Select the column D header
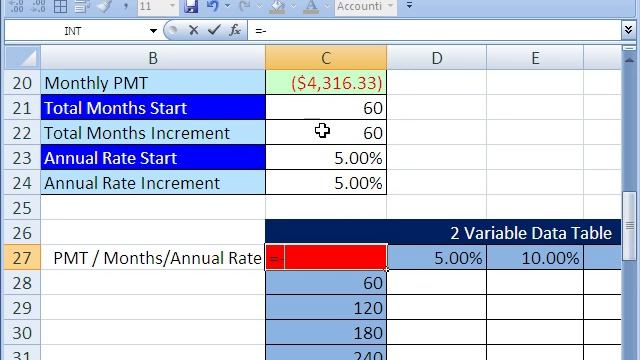 (x=437, y=58)
